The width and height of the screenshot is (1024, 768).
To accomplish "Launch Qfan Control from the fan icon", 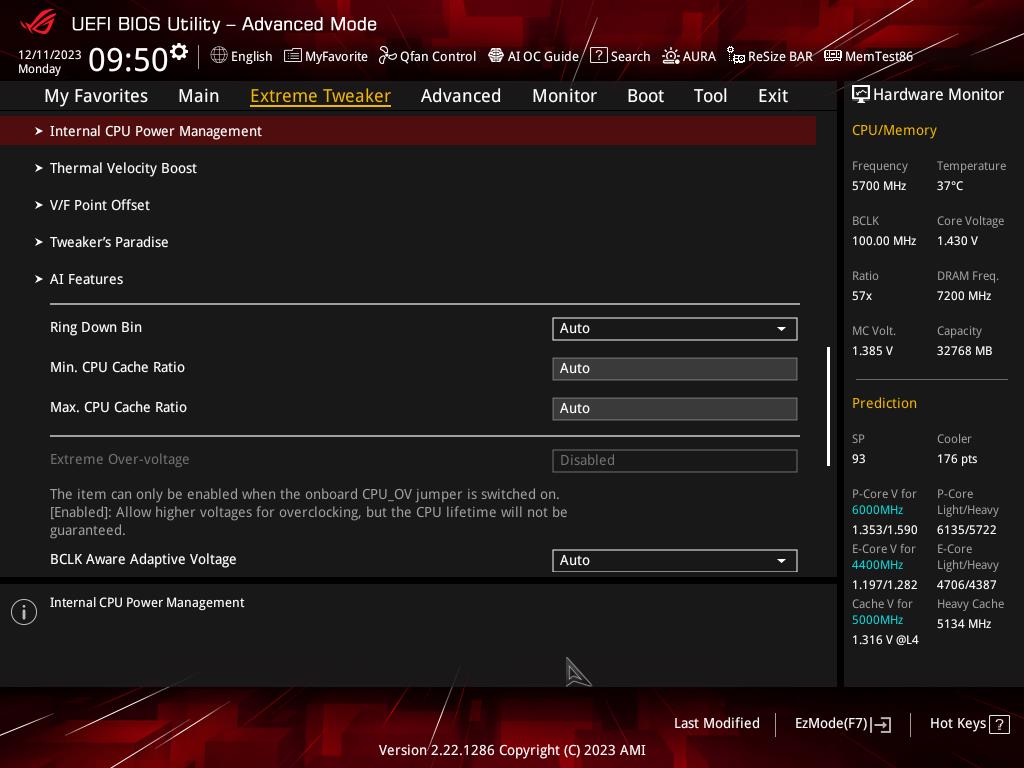I will pyautogui.click(x=388, y=56).
